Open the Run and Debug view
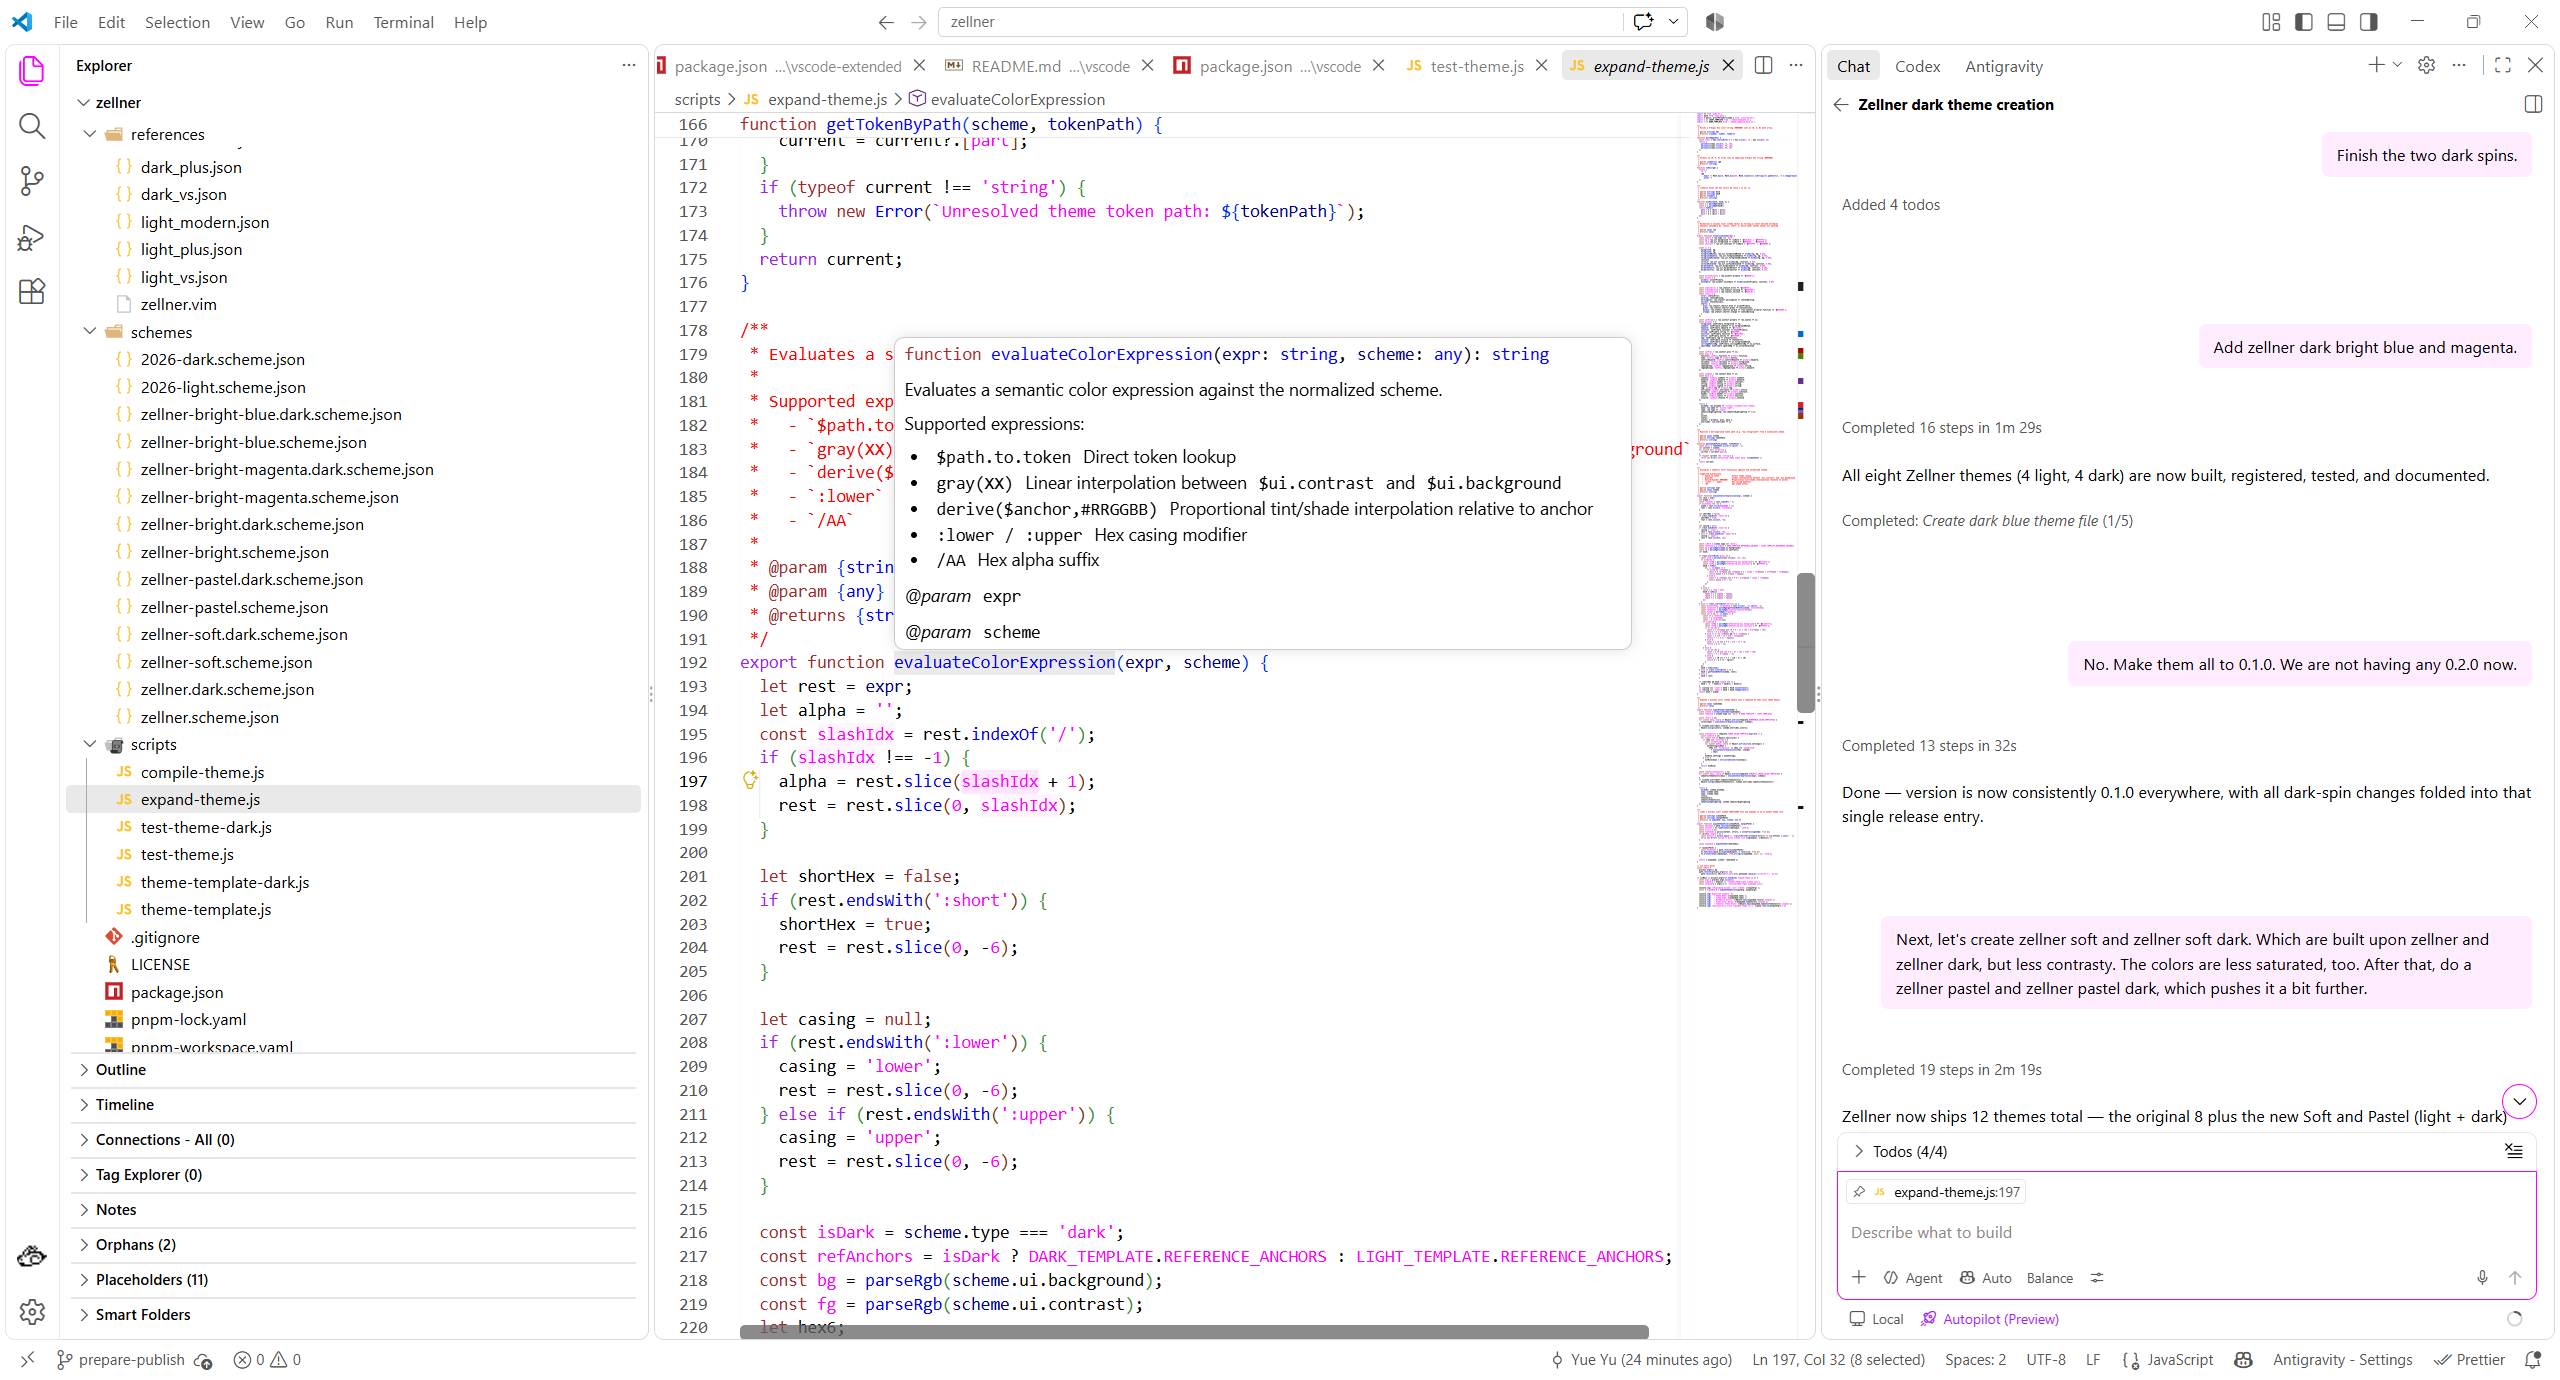The height and width of the screenshot is (1380, 2560). [x=32, y=237]
